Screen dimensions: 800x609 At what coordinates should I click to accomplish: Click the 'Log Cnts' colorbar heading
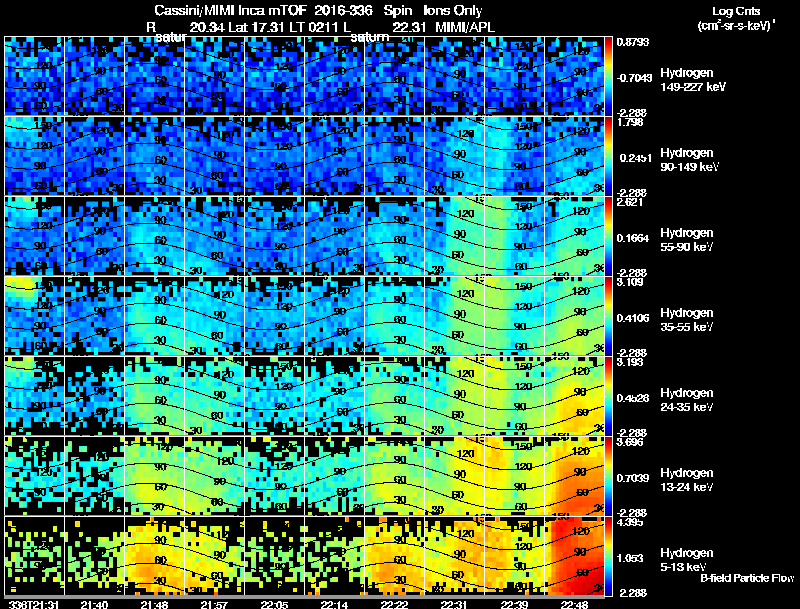736,11
